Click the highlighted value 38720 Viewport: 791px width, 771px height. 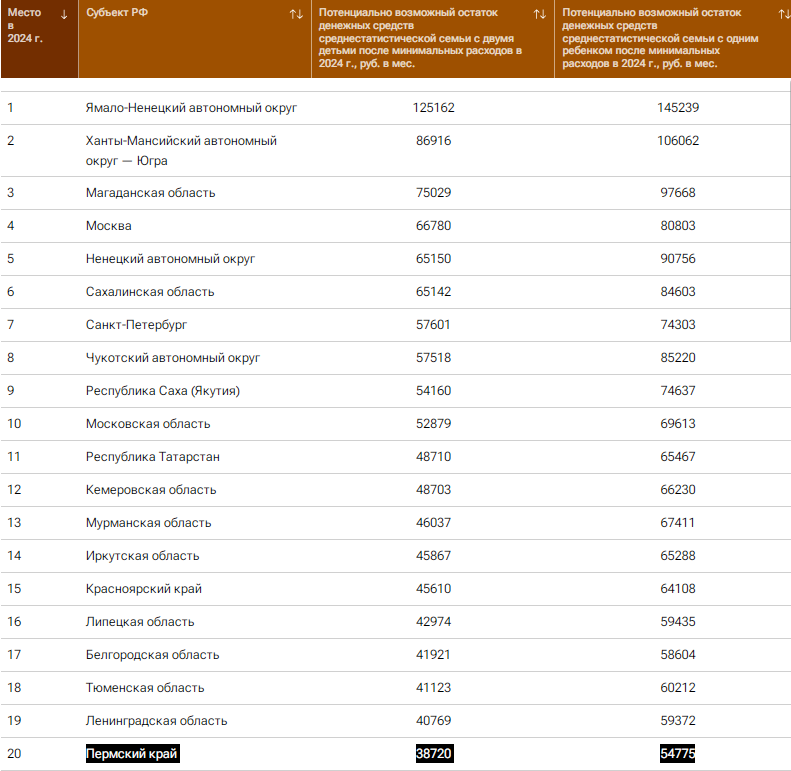pyautogui.click(x=434, y=754)
